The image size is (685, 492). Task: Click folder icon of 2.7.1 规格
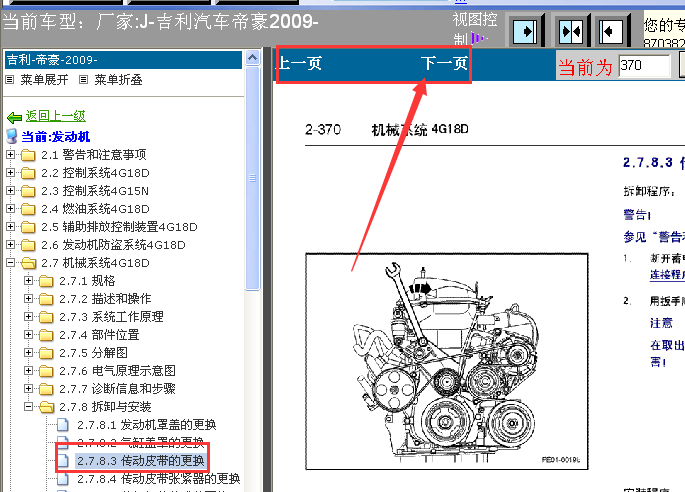pyautogui.click(x=46, y=281)
